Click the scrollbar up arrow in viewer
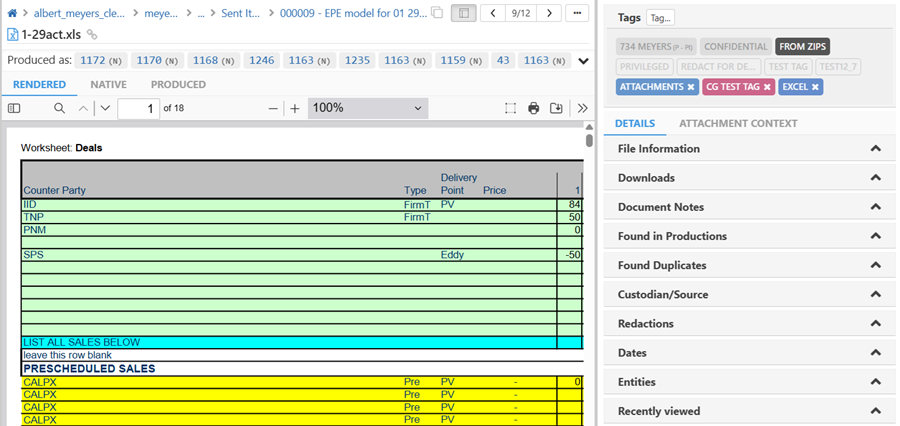The height and width of the screenshot is (426, 900). pos(589,127)
